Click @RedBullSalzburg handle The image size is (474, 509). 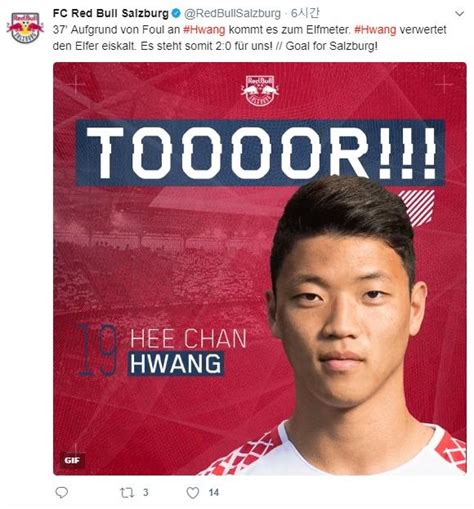[x=232, y=14]
